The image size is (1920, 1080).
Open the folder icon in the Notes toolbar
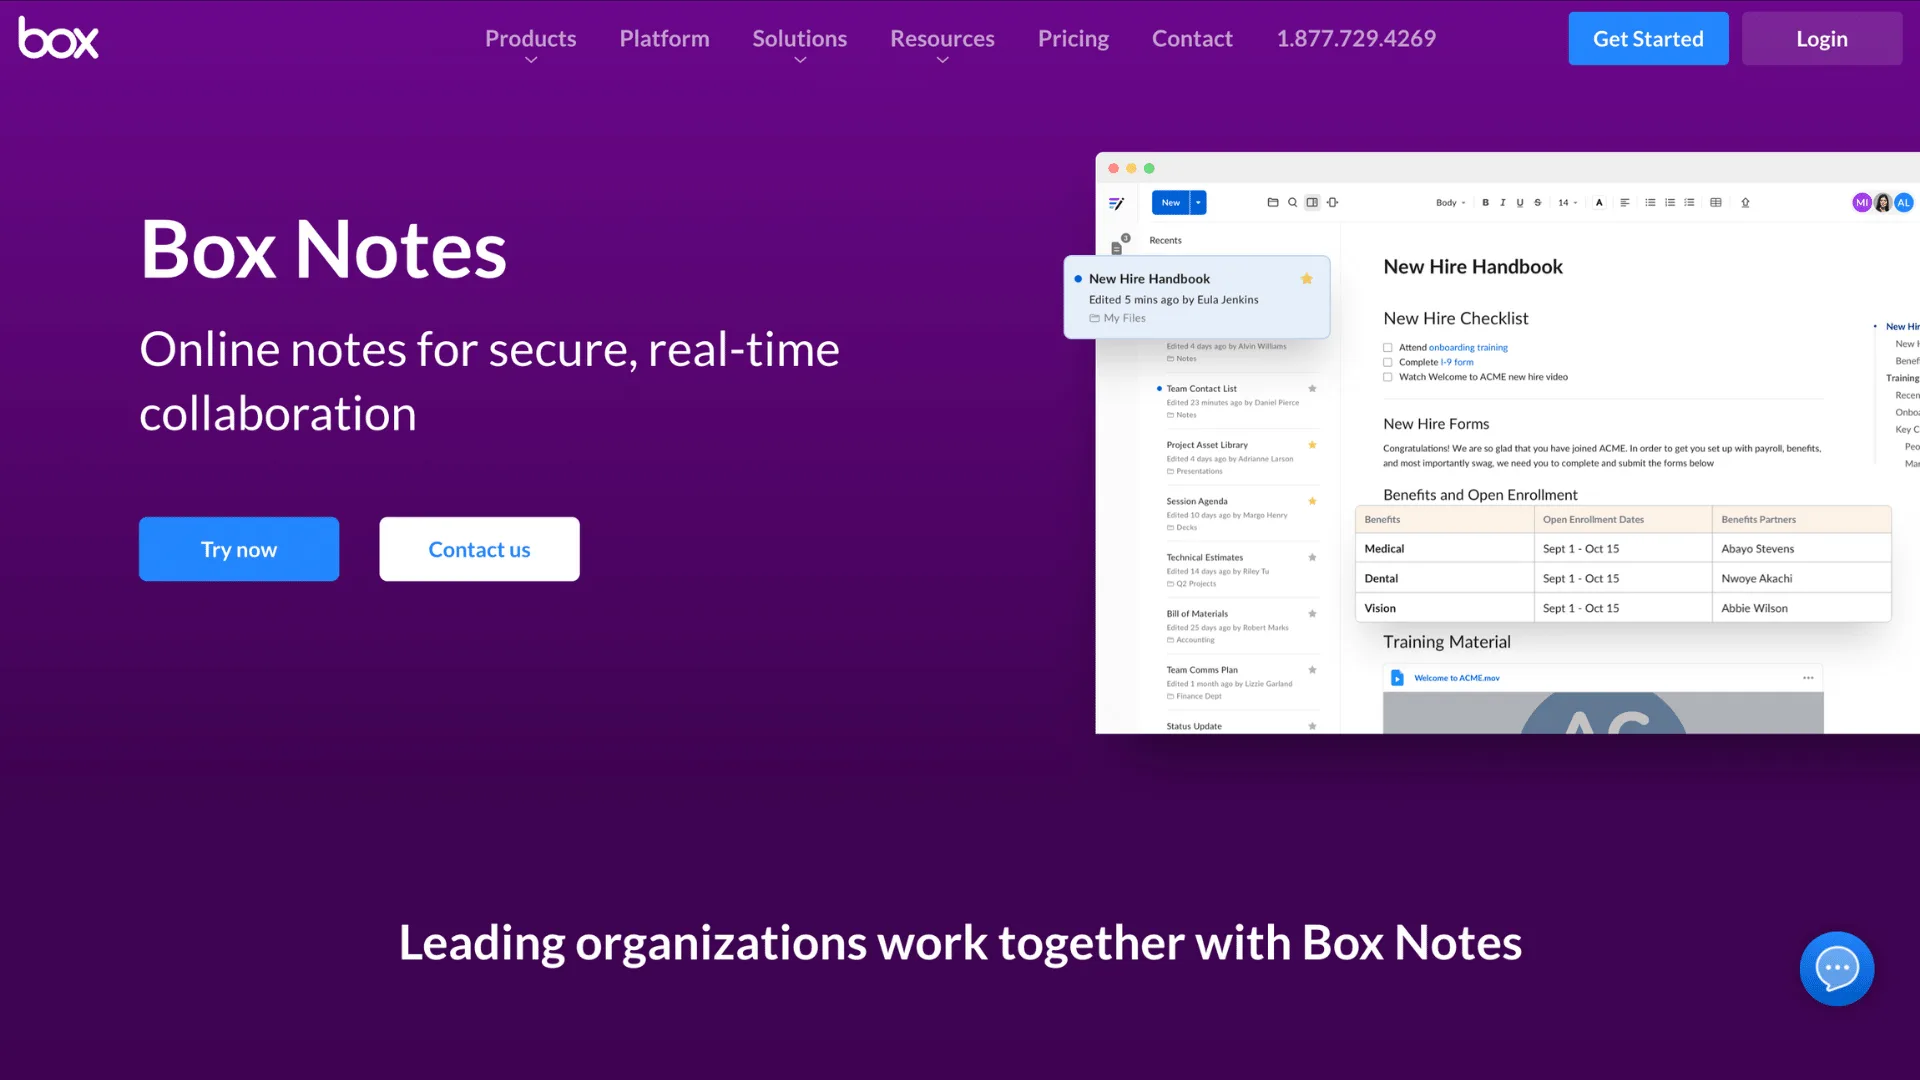tap(1273, 202)
